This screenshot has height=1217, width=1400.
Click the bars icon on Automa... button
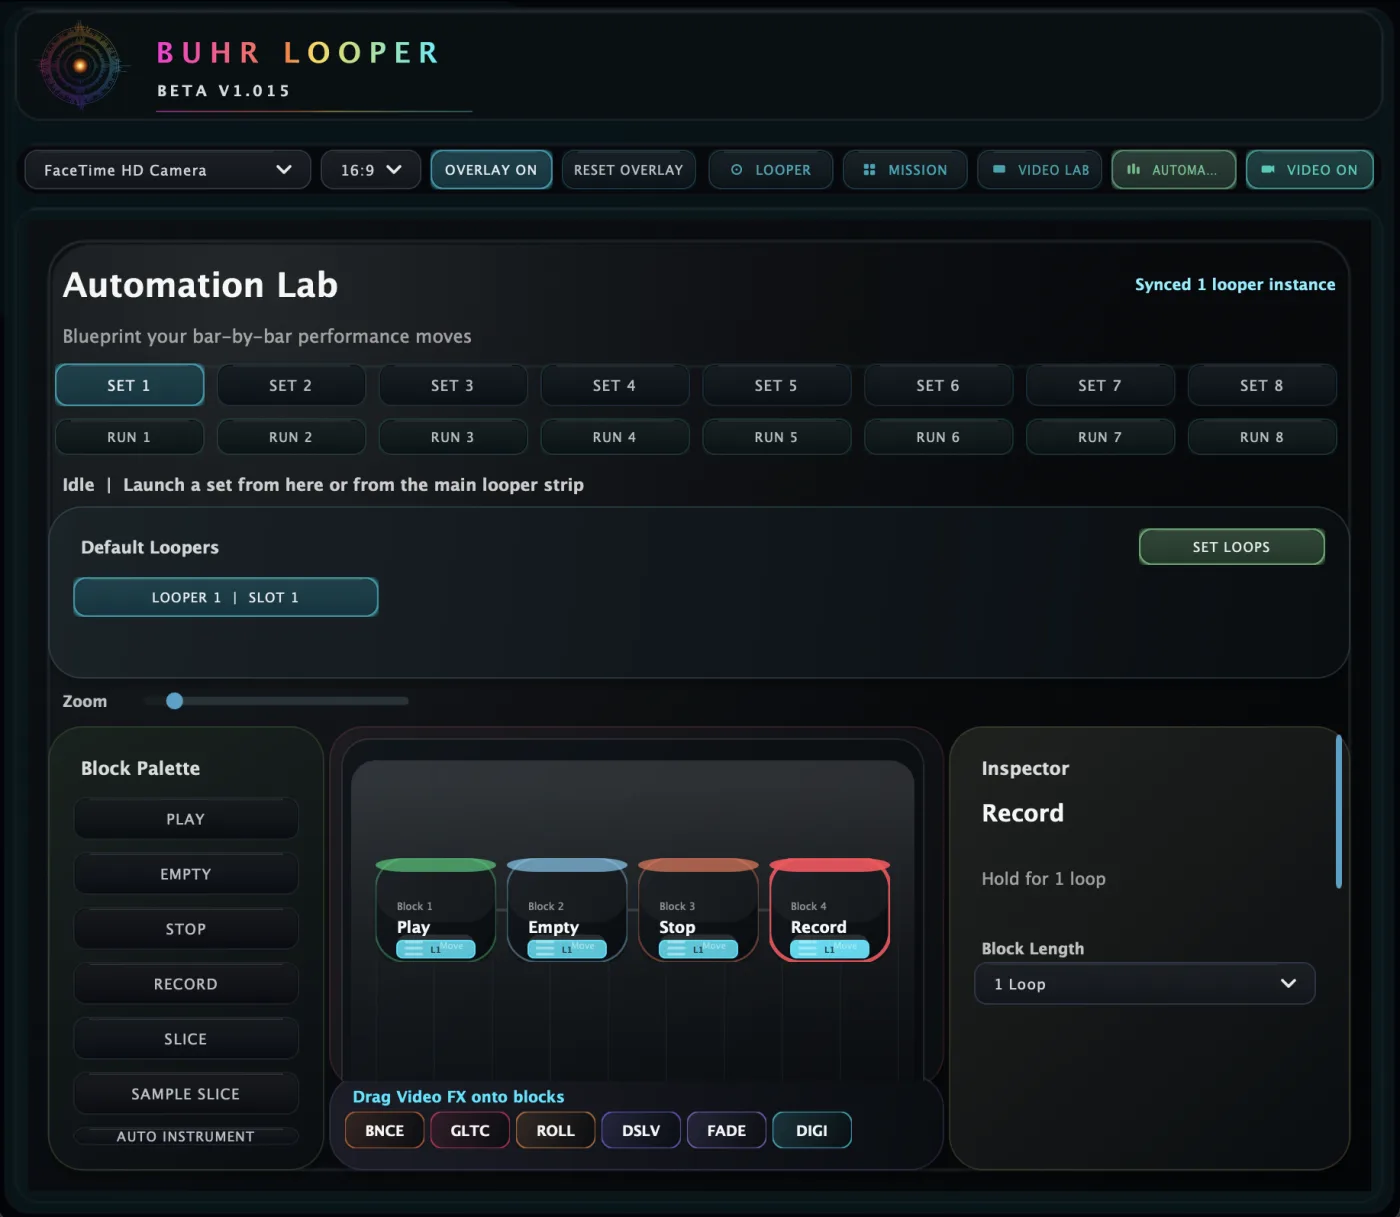1134,170
